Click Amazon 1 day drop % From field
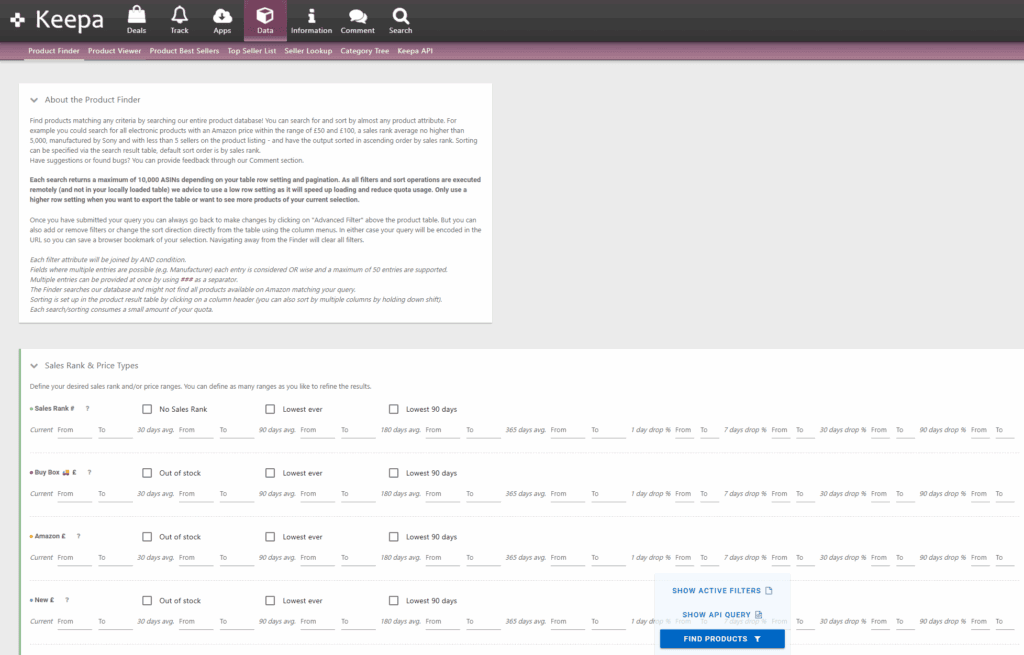Screen dimensions: 1024x655 [x=684, y=558]
